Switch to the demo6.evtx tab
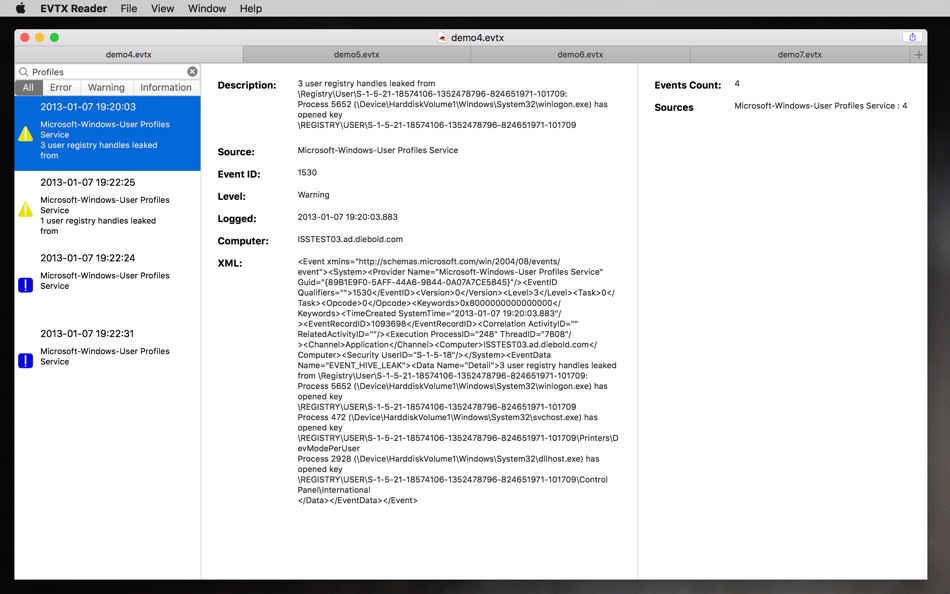The height and width of the screenshot is (594, 950). click(x=580, y=55)
